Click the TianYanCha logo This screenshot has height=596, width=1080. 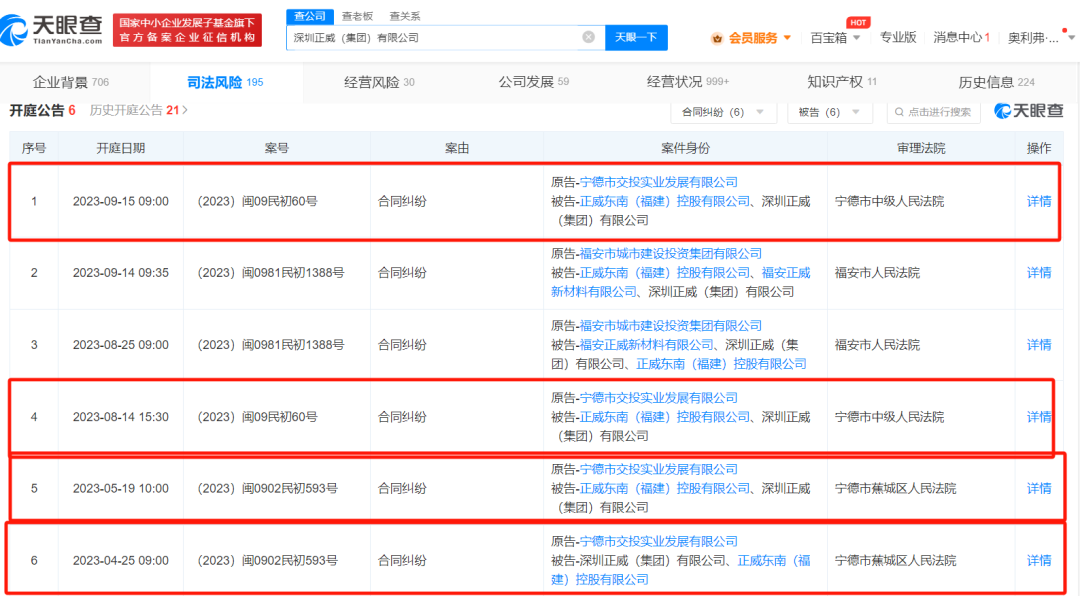pos(52,30)
